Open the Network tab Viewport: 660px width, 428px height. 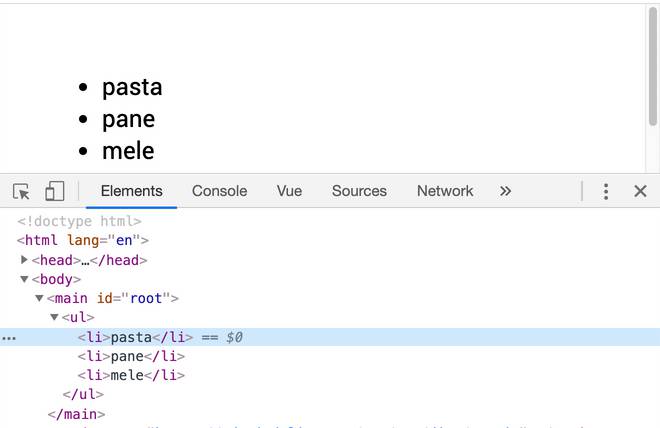[x=445, y=191]
